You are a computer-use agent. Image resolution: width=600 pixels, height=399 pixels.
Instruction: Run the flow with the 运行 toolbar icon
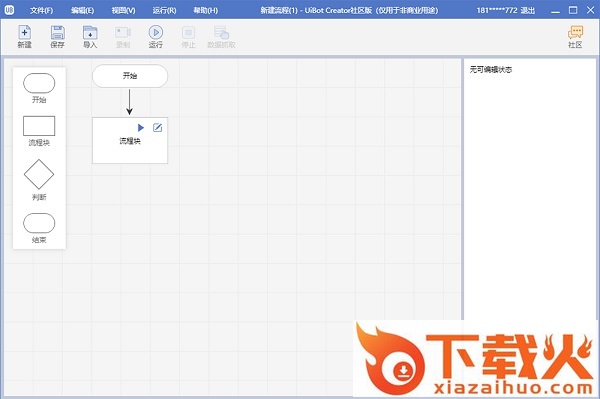156,33
